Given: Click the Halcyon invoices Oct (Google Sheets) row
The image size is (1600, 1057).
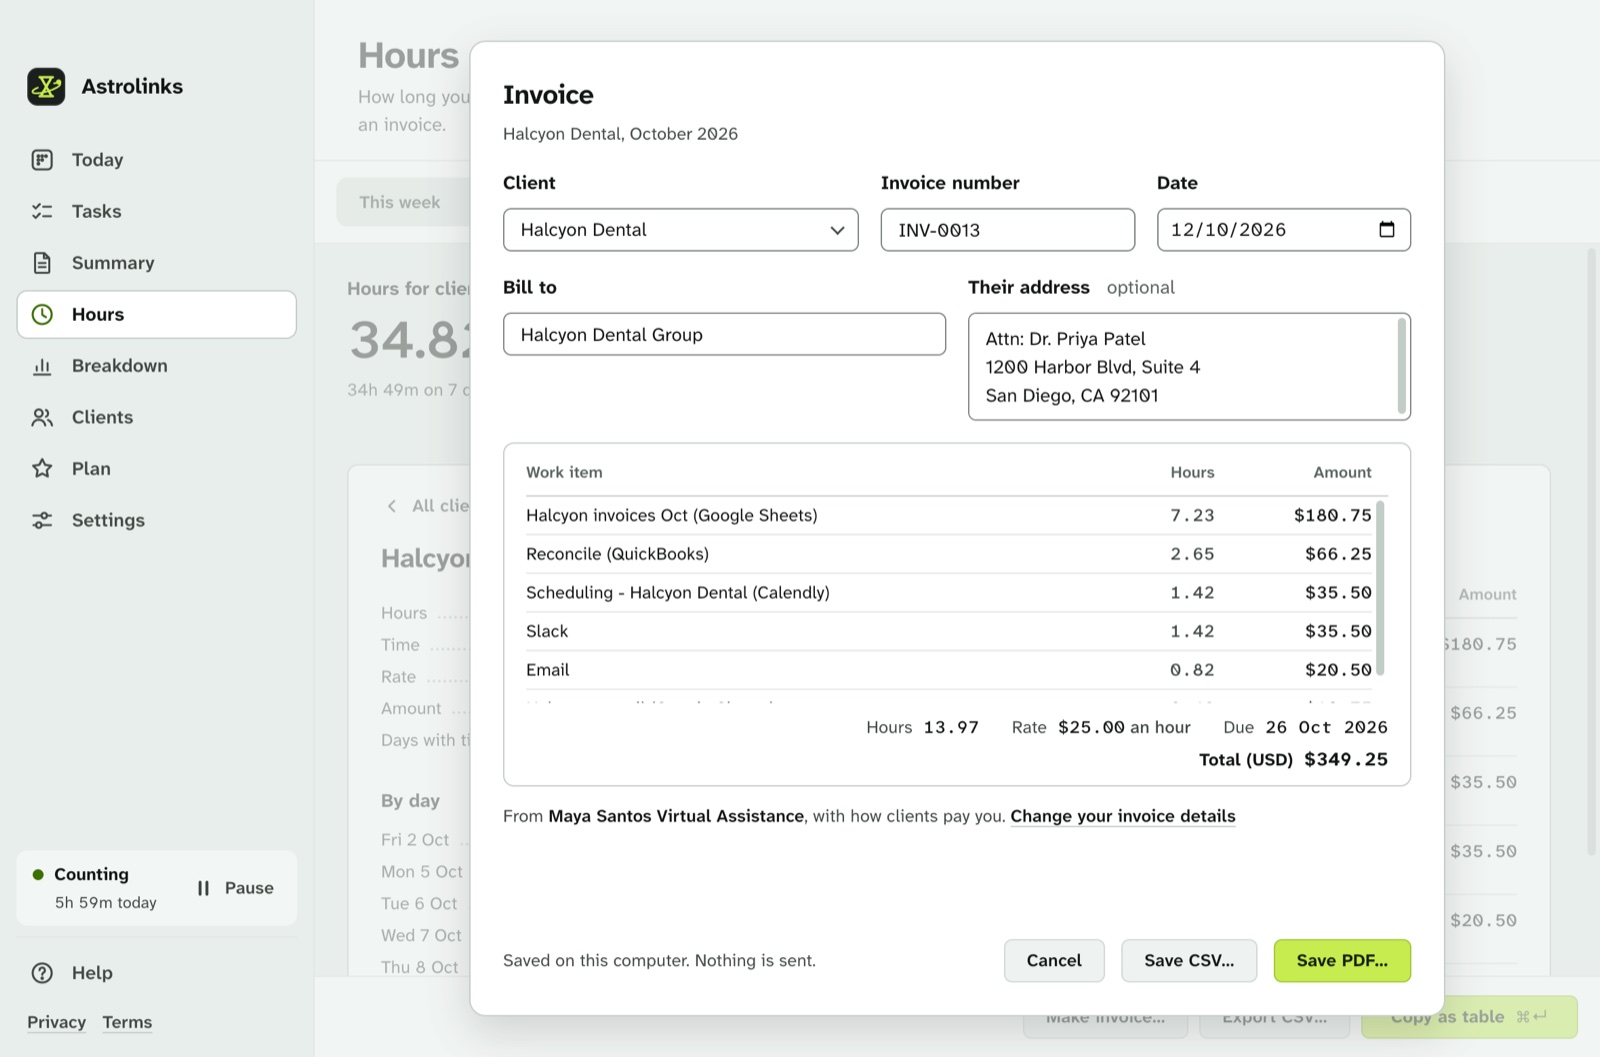Looking at the screenshot, I should [949, 516].
